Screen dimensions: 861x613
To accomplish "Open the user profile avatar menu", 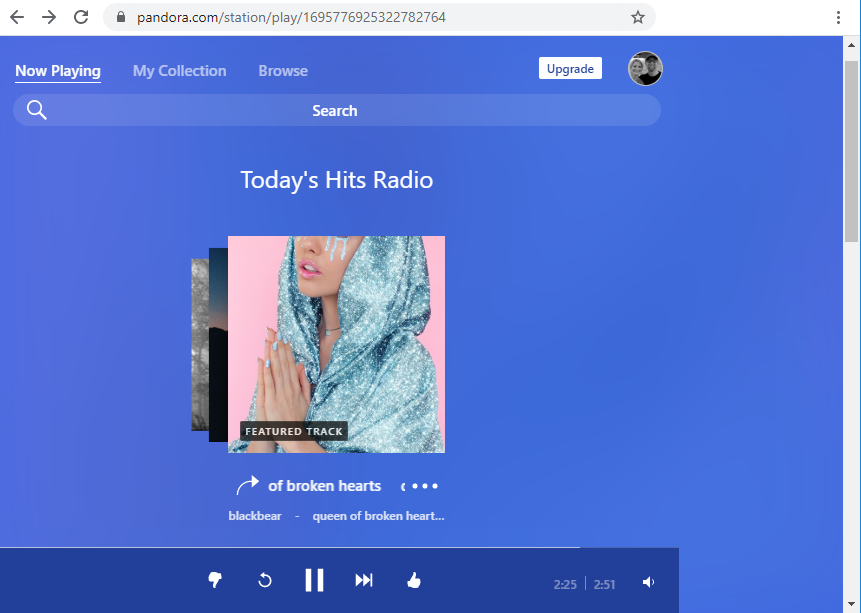I will (x=645, y=69).
